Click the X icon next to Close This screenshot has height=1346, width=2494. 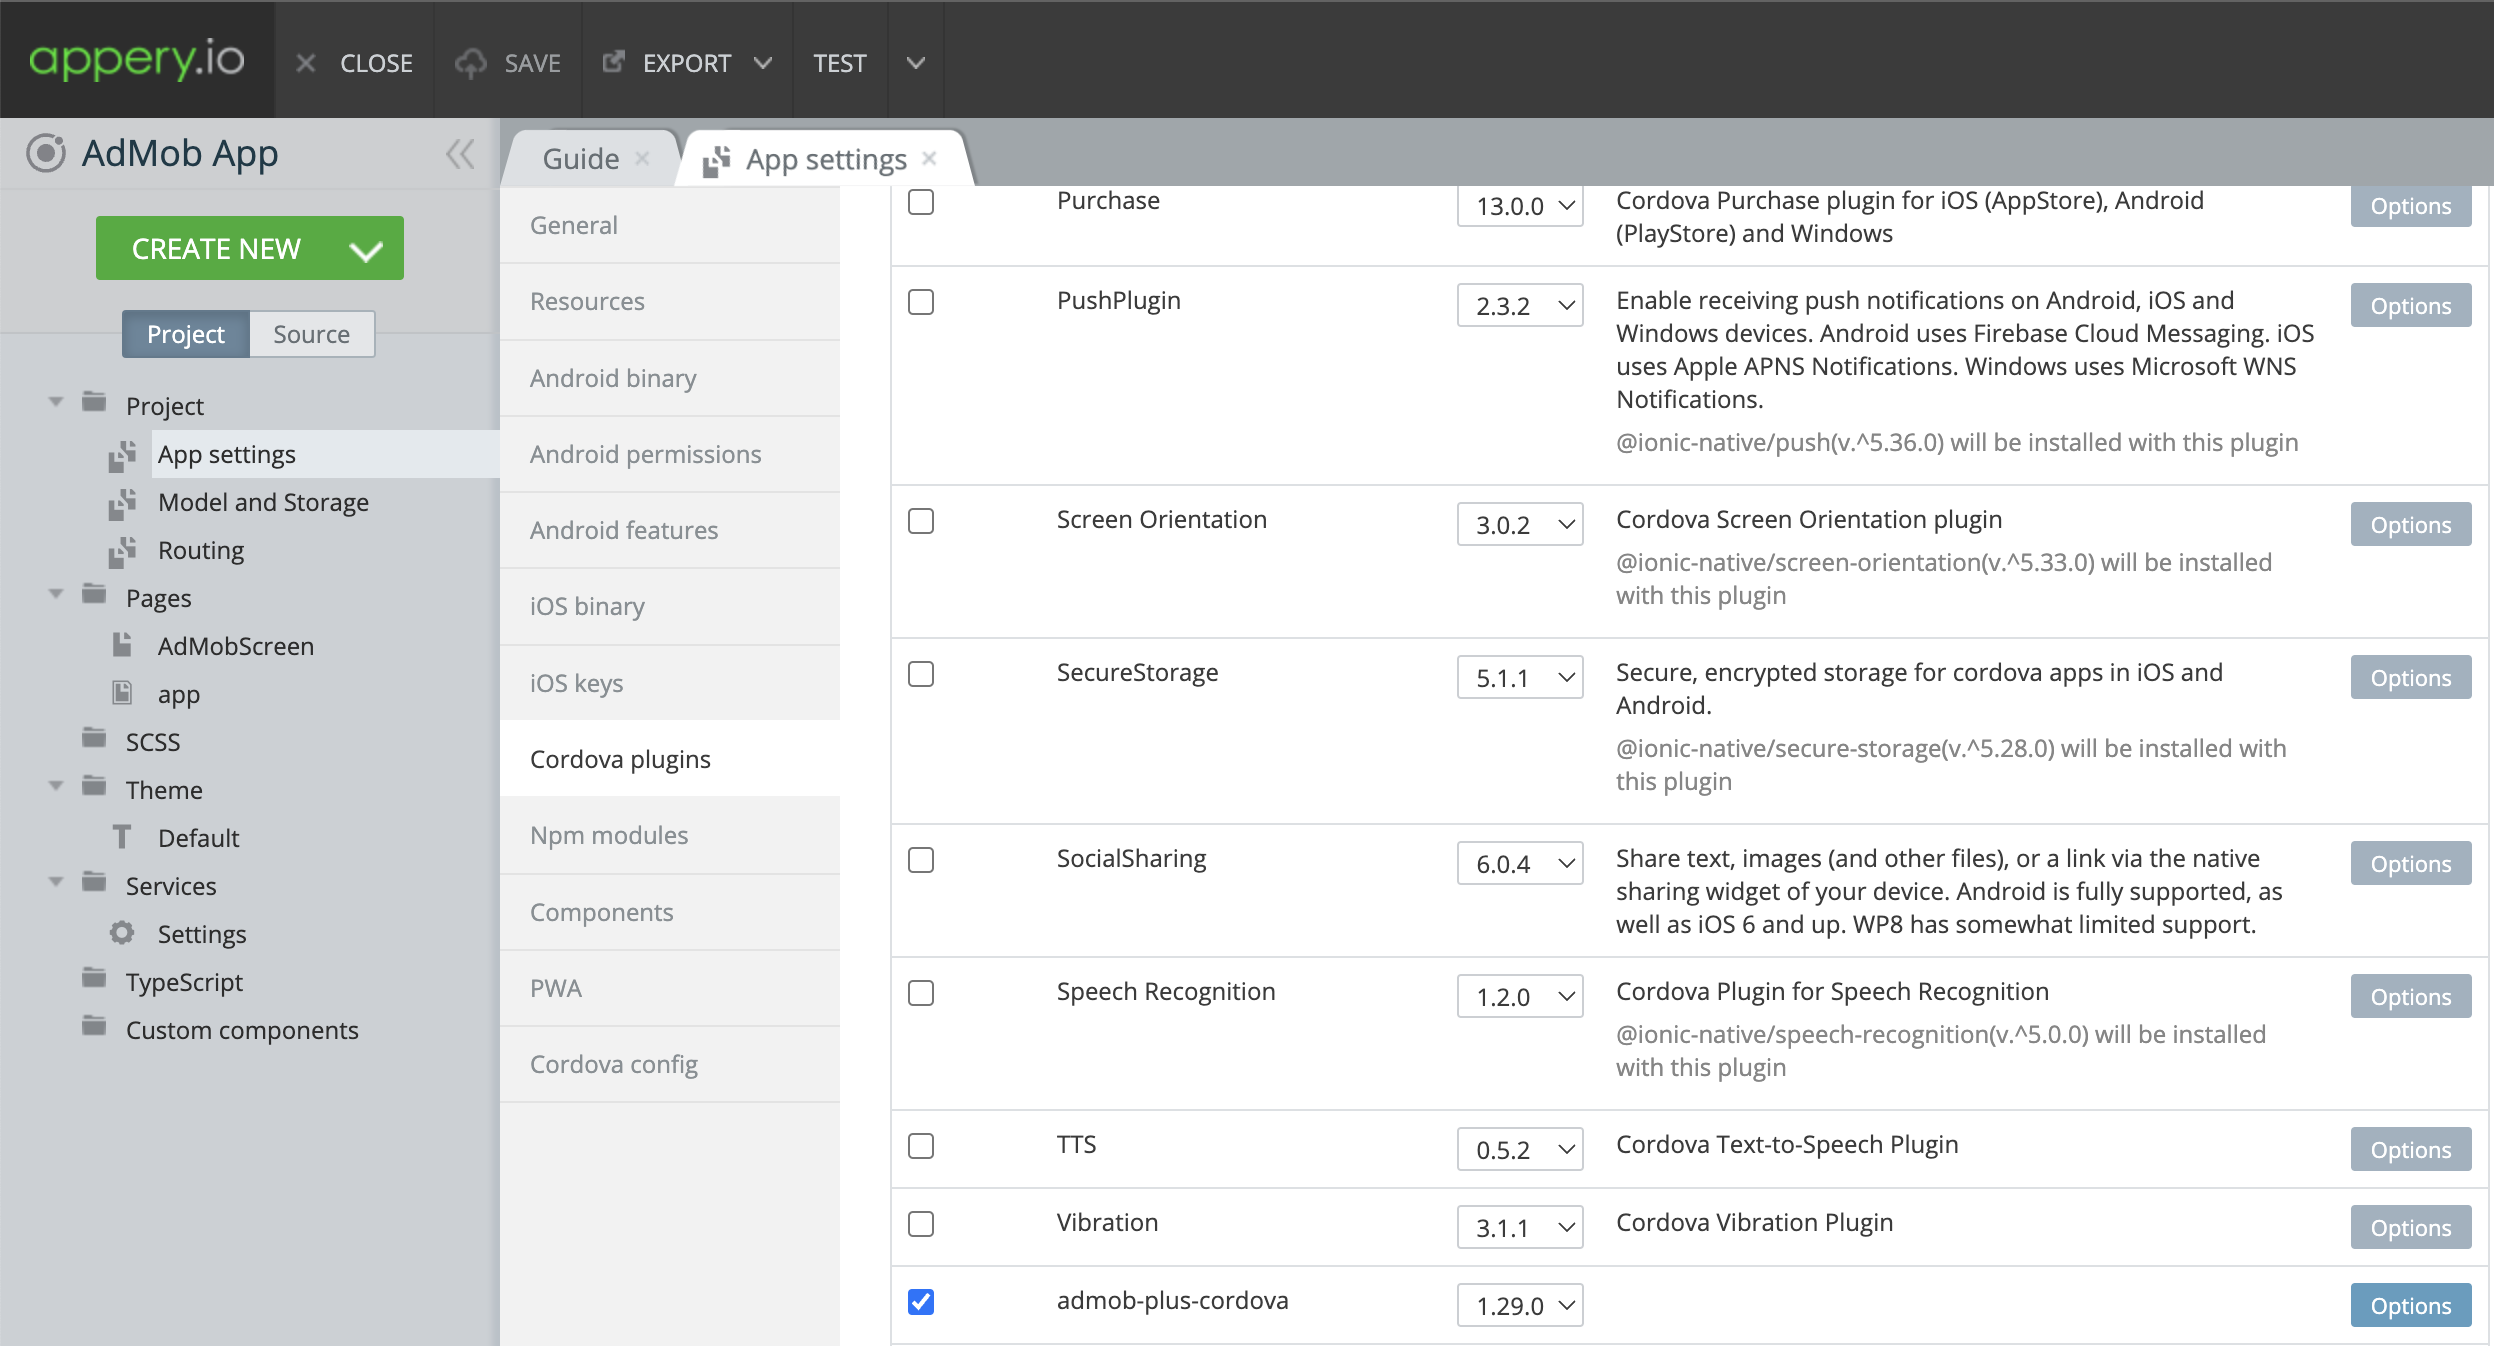(306, 63)
